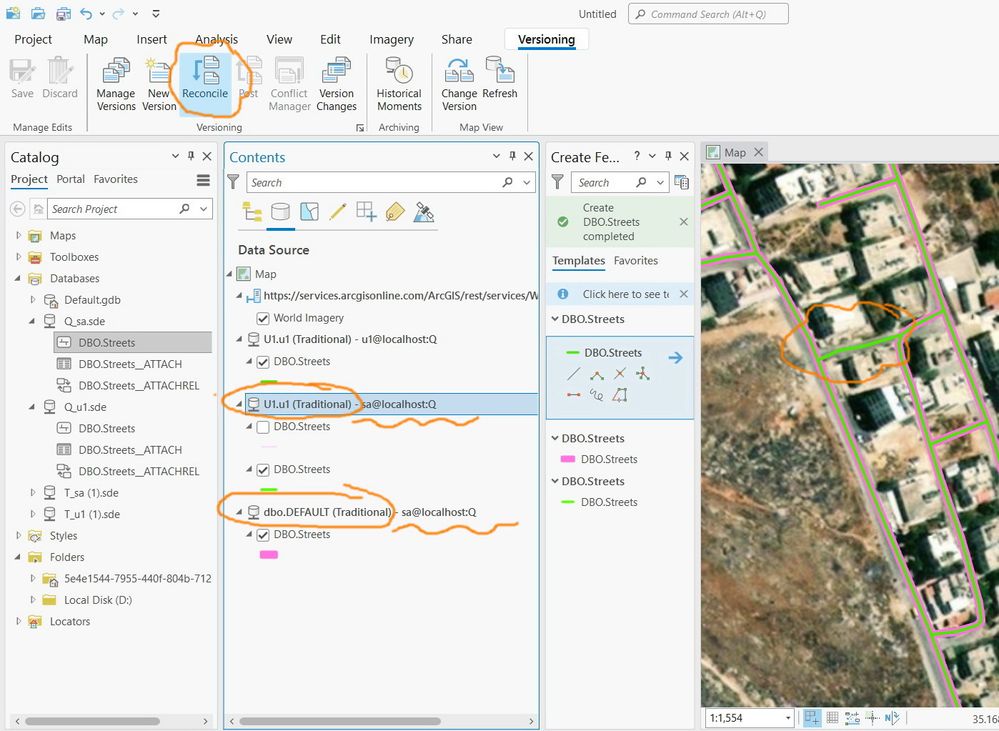Select the Two-Point Line tool
999x731 pixels.
coord(573,395)
